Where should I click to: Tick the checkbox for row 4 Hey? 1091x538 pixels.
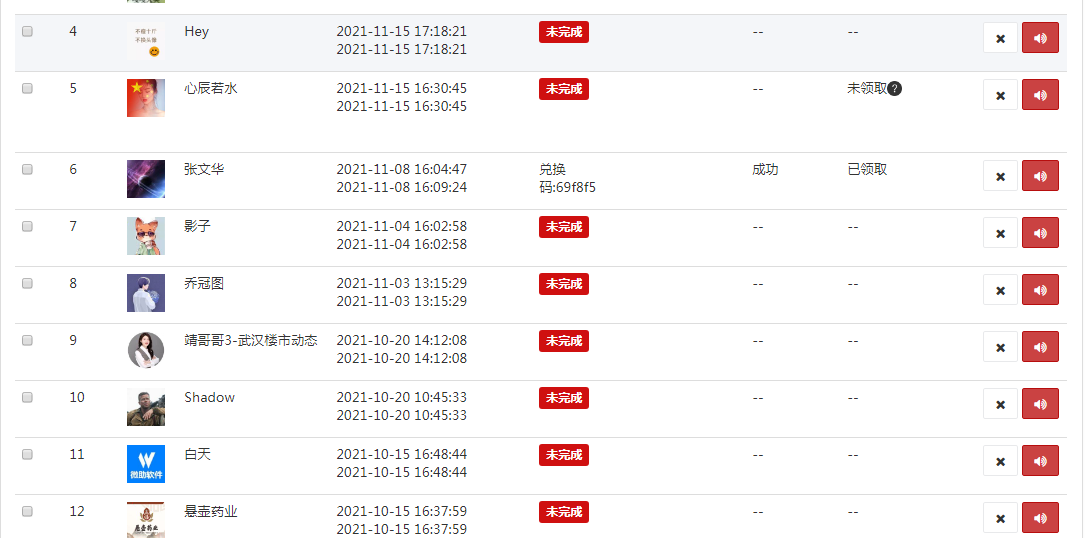click(27, 31)
